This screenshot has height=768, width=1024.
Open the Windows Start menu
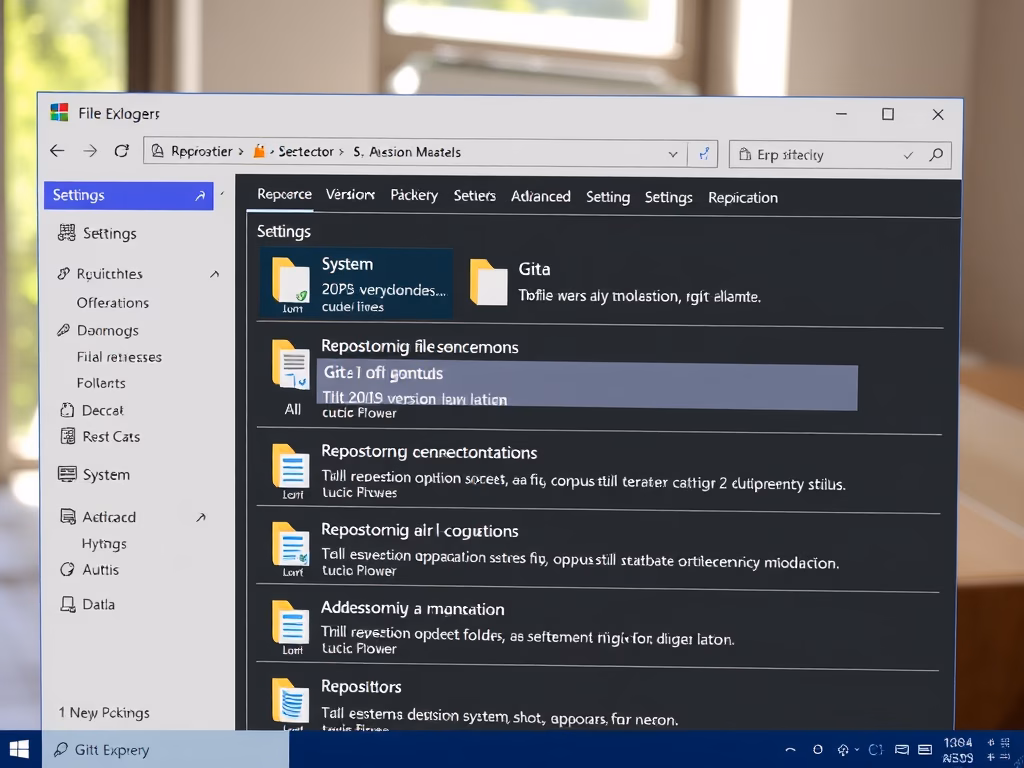(x=19, y=750)
